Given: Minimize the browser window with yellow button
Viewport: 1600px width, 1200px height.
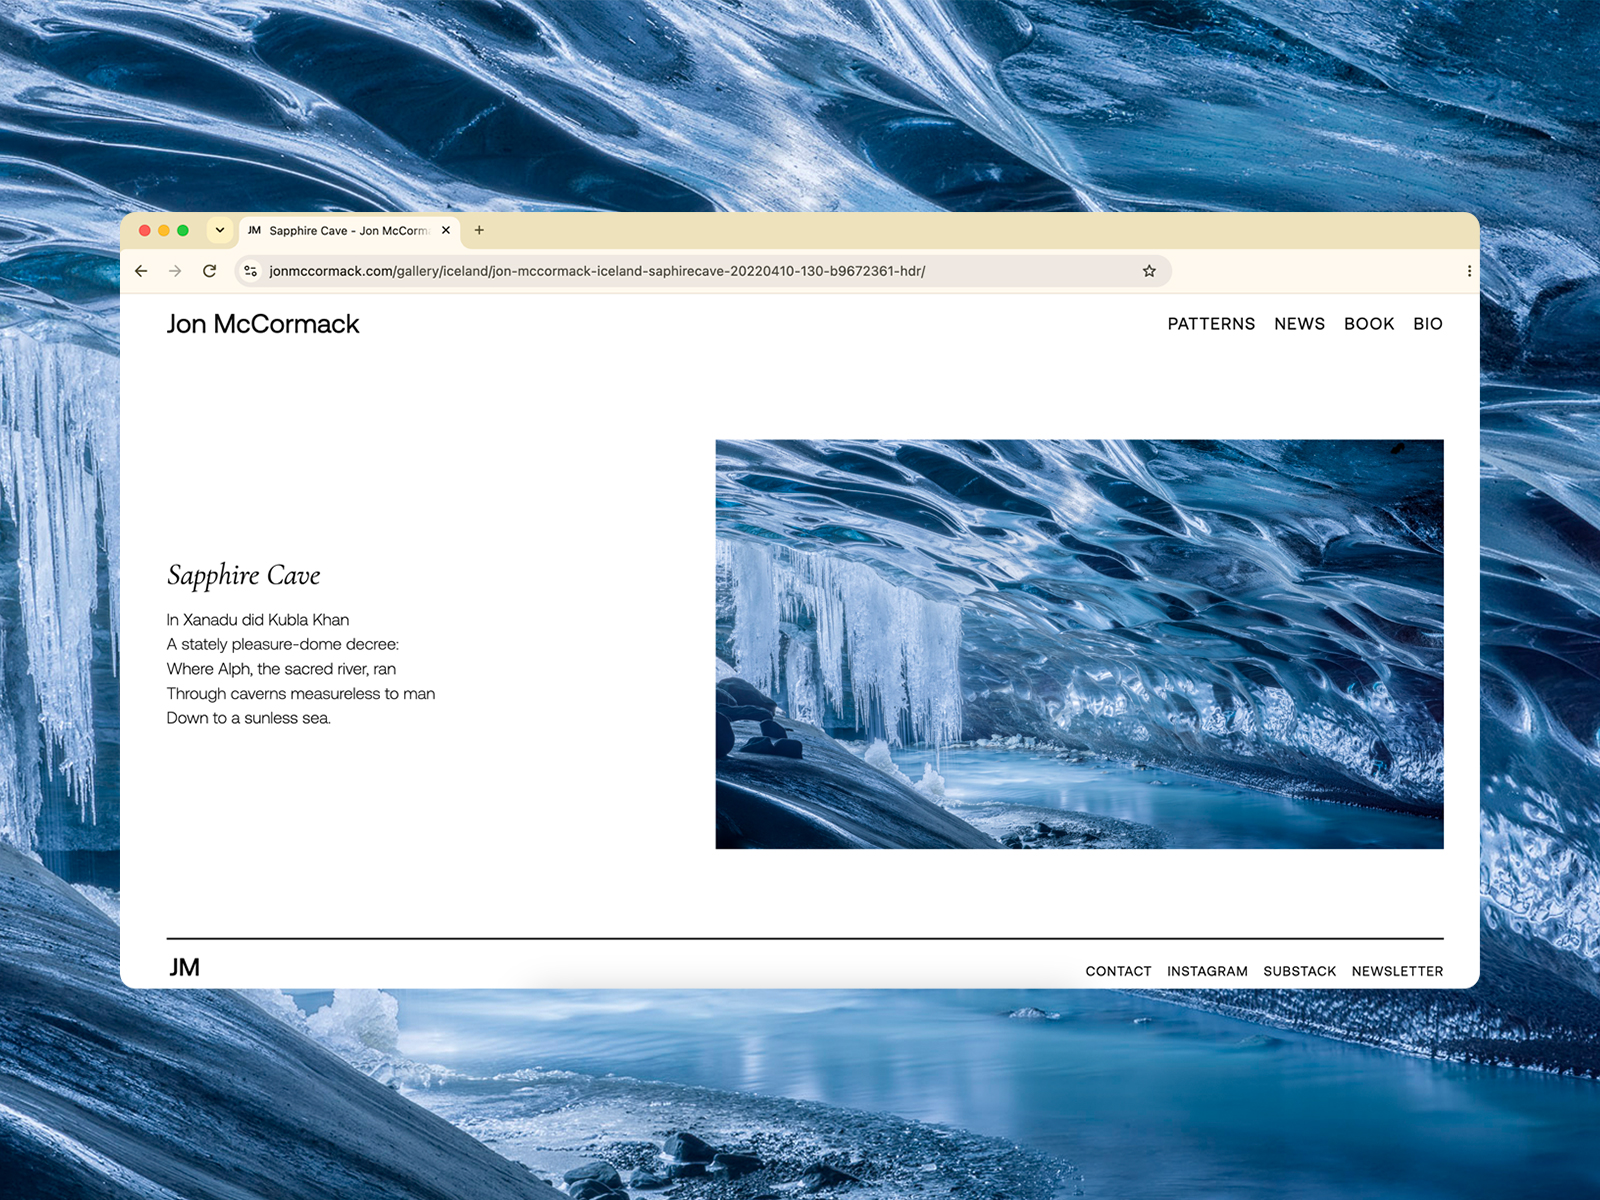Looking at the screenshot, I should (164, 230).
